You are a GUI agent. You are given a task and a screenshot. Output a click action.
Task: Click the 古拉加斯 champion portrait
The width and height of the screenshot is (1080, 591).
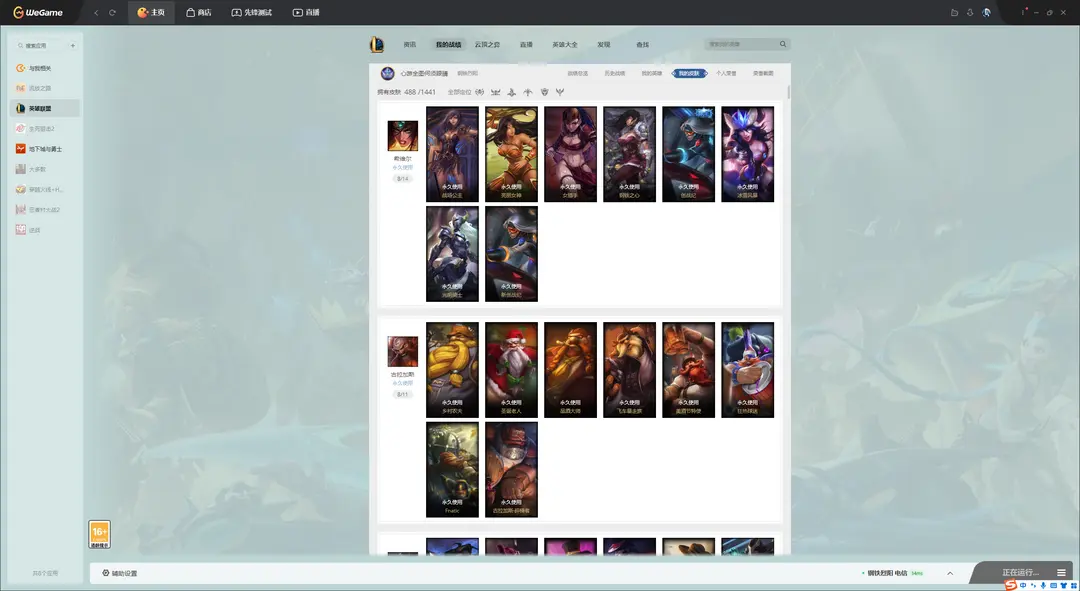[x=403, y=351]
